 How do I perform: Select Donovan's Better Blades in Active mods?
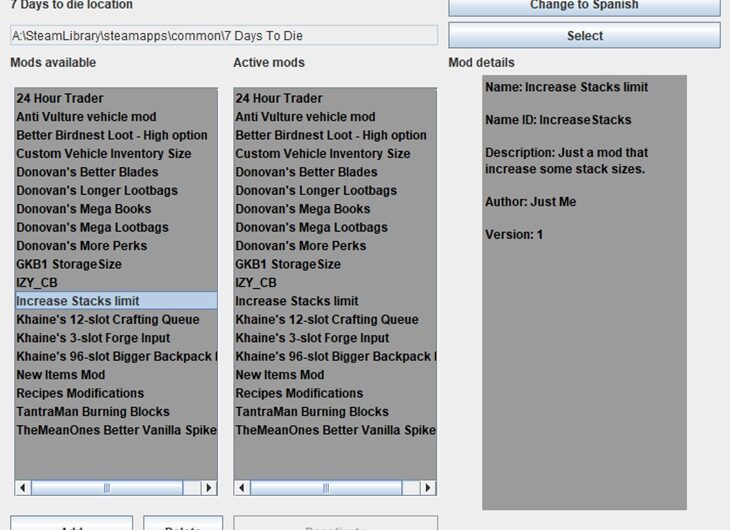pyautogui.click(x=335, y=172)
